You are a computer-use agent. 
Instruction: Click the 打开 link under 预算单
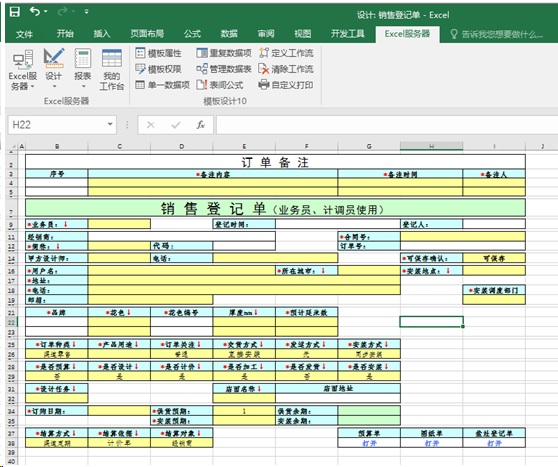pyautogui.click(x=369, y=443)
